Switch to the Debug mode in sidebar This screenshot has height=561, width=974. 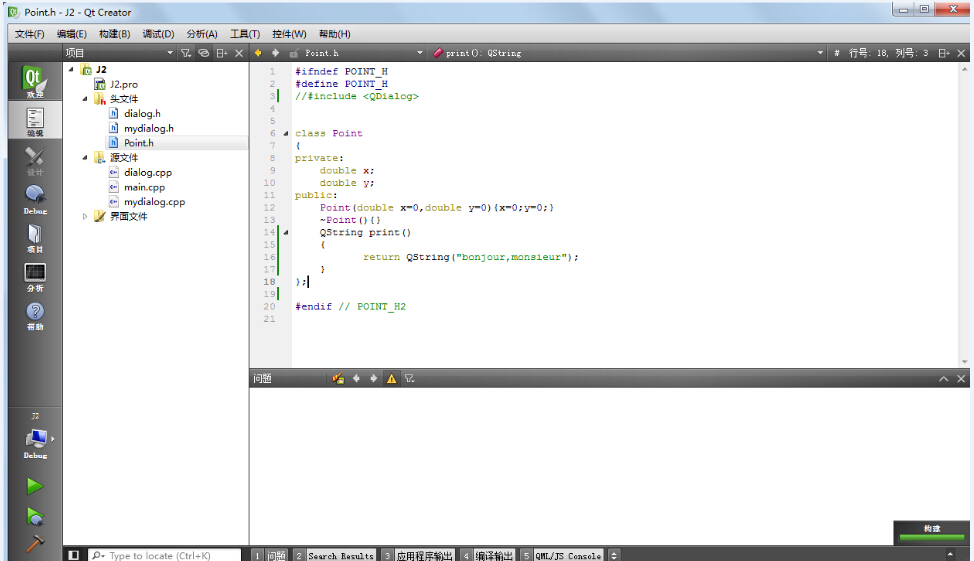coord(35,198)
